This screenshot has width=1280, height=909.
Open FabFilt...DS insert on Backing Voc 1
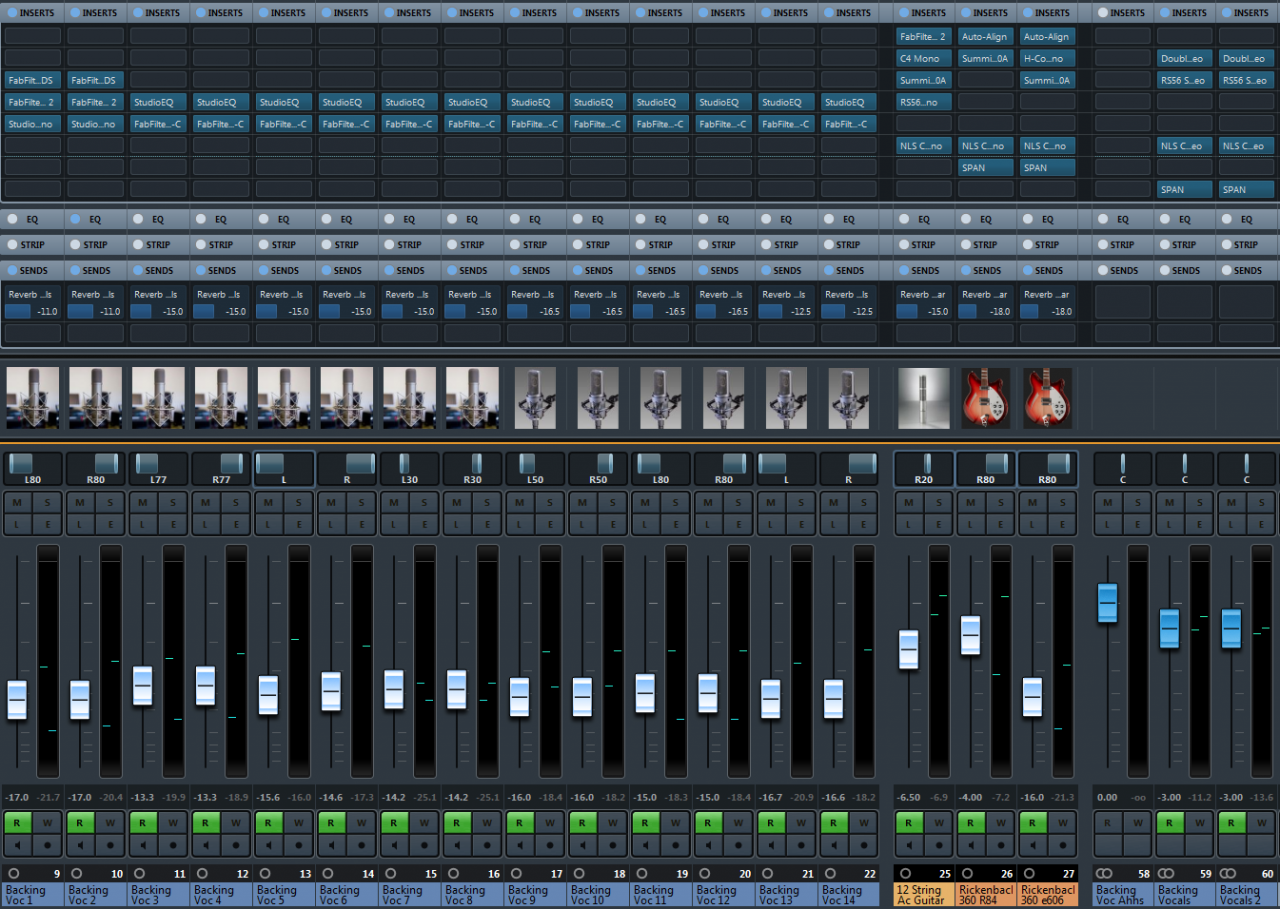[x=33, y=80]
